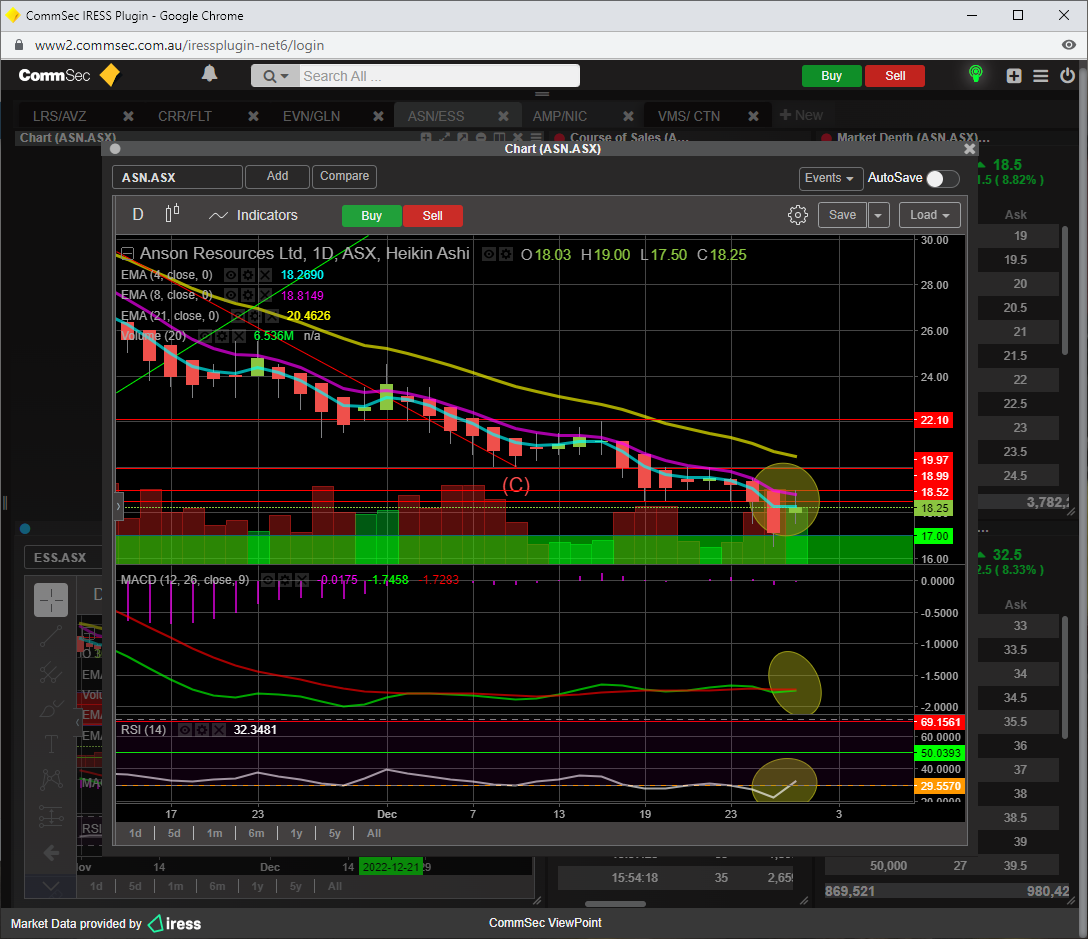Click the add widget plus icon
The width and height of the screenshot is (1088, 939).
click(x=1014, y=76)
